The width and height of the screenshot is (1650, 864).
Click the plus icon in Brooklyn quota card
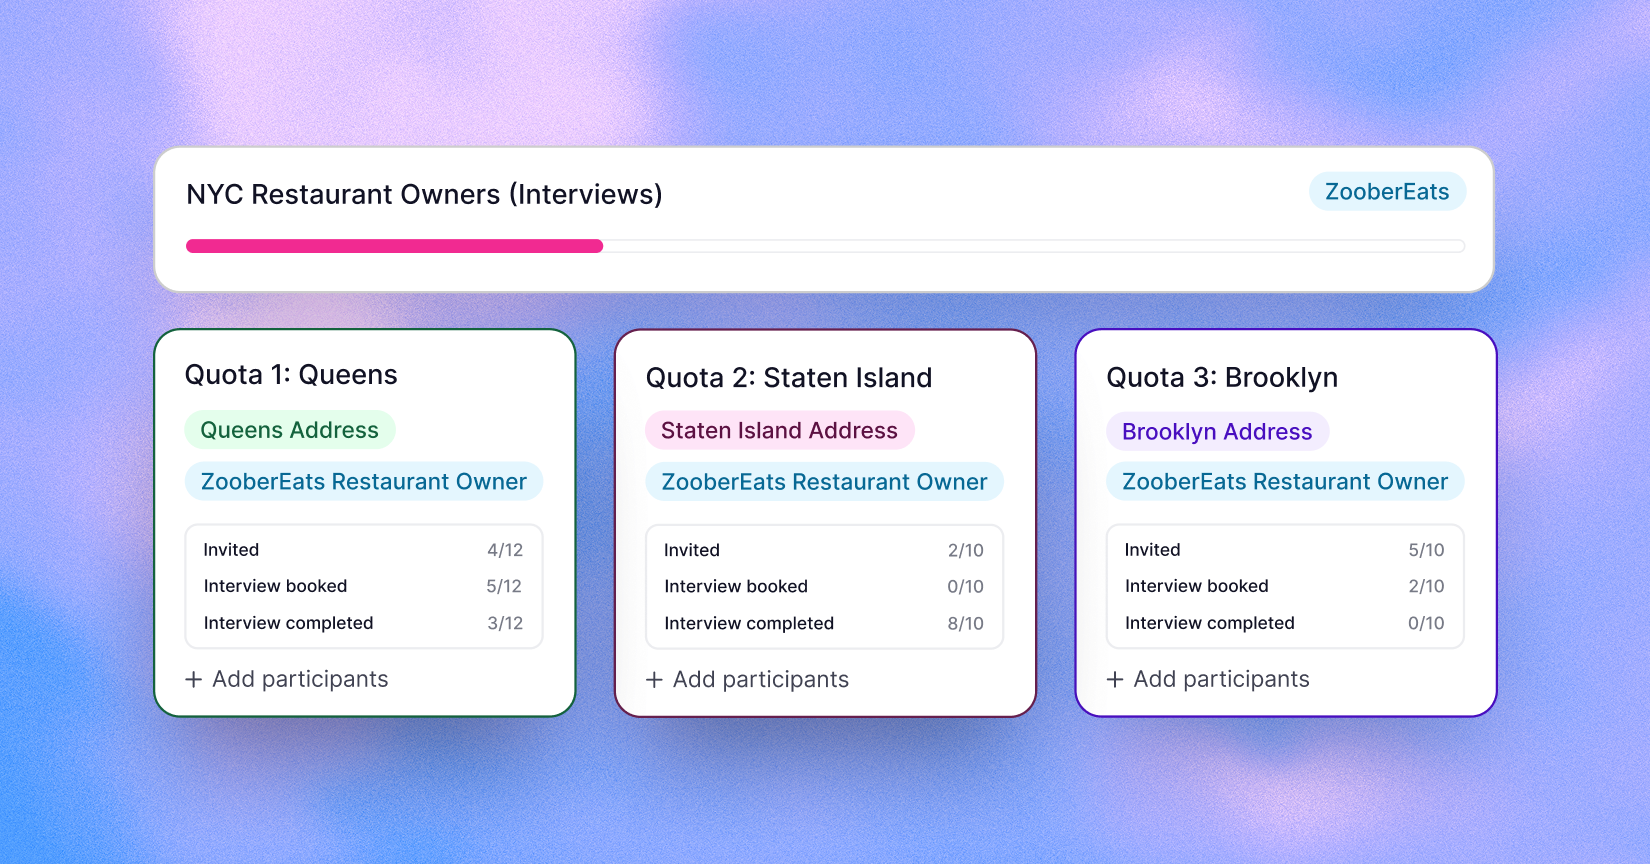coord(1115,680)
